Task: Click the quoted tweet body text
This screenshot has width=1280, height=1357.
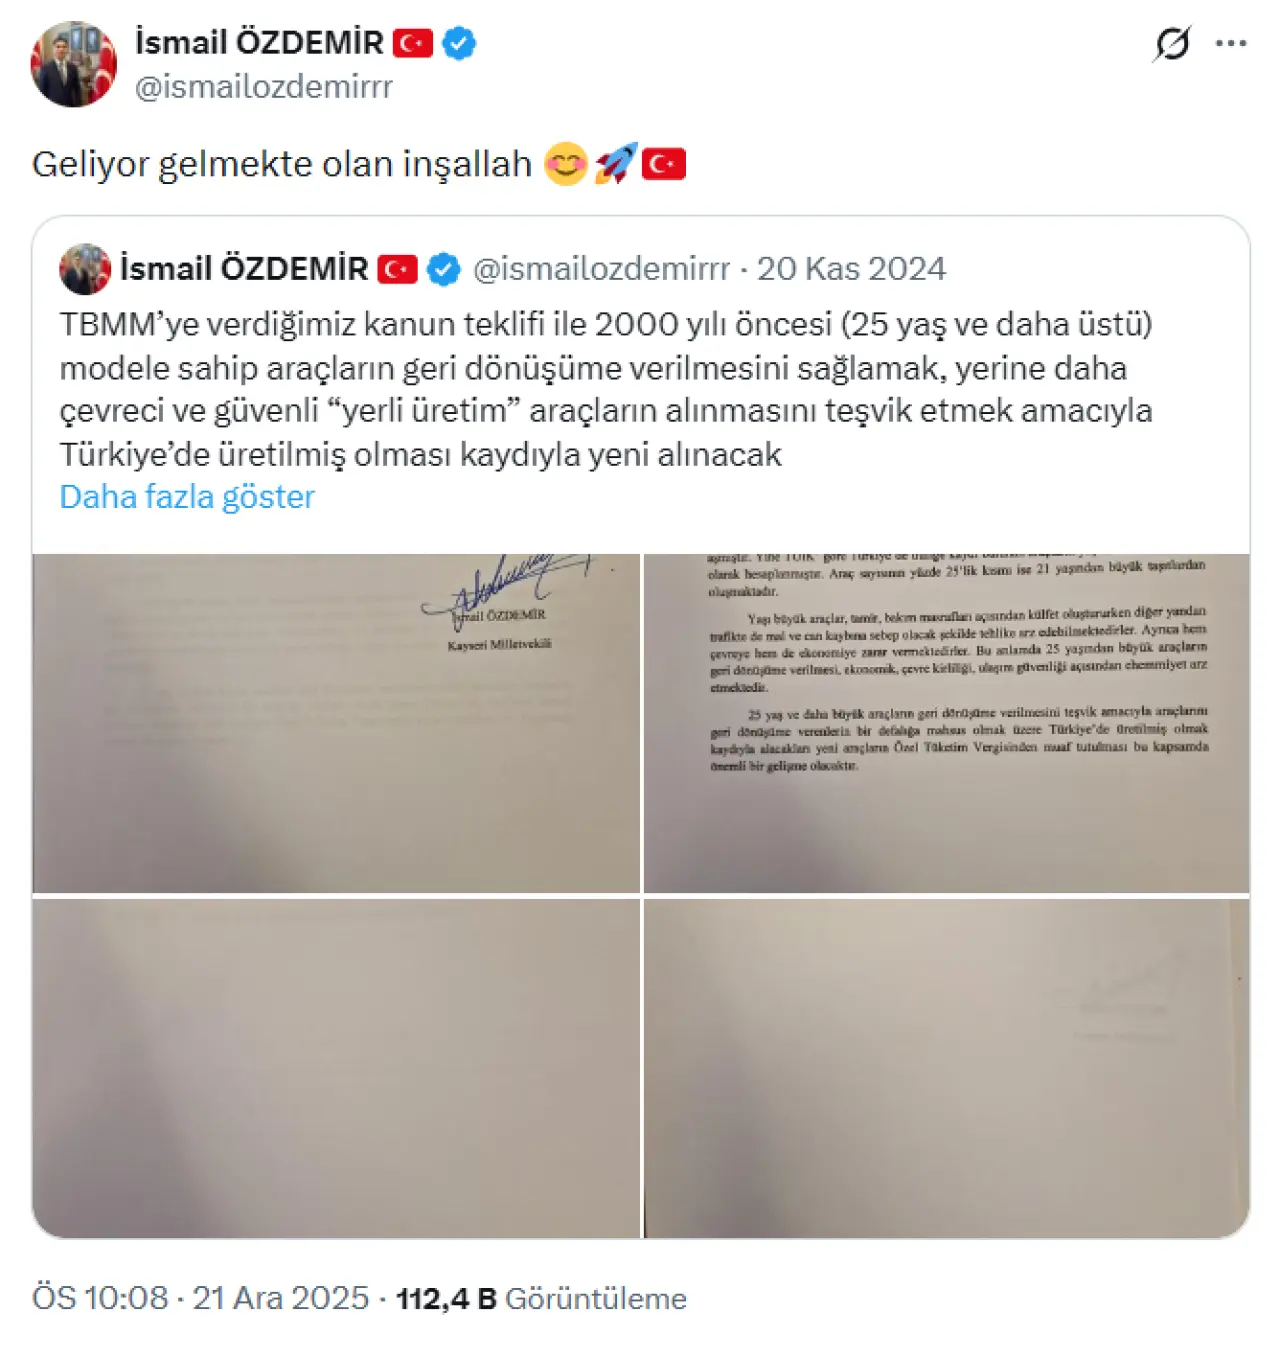Action: point(606,389)
